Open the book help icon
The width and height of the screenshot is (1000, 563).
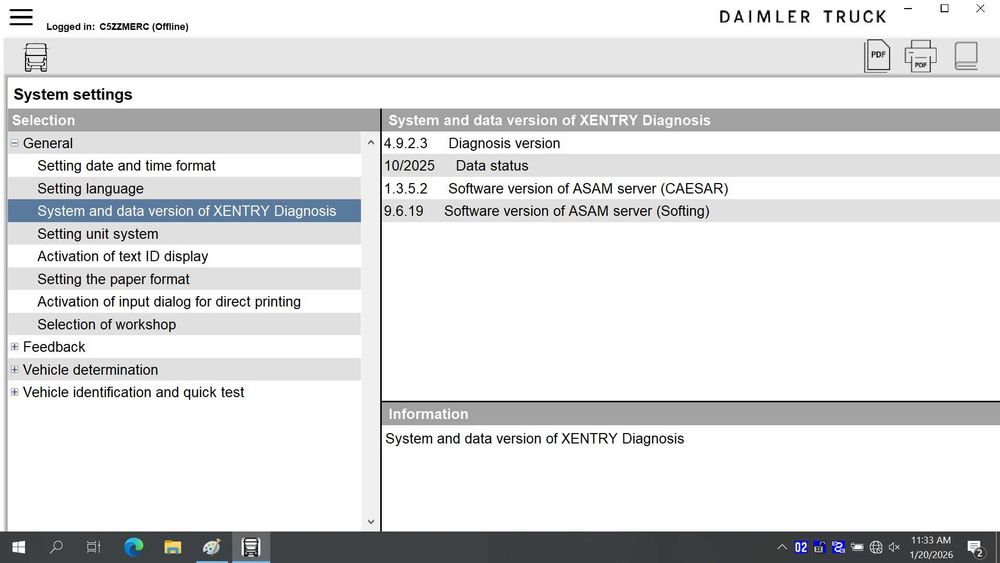[966, 56]
